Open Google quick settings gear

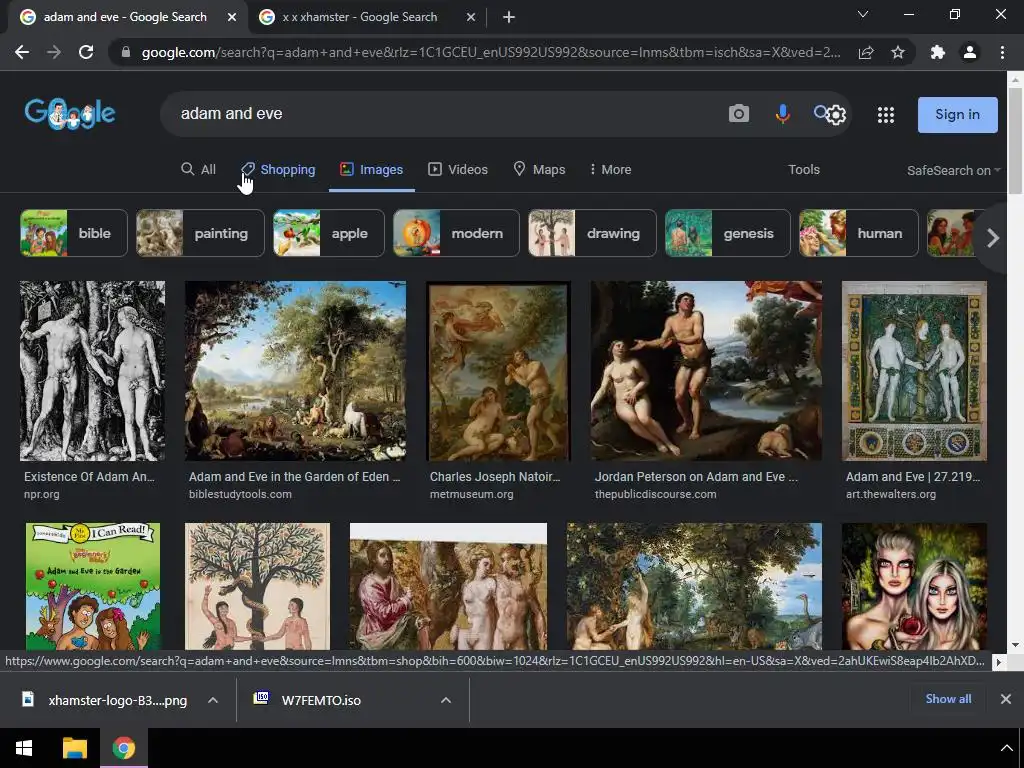click(x=836, y=116)
